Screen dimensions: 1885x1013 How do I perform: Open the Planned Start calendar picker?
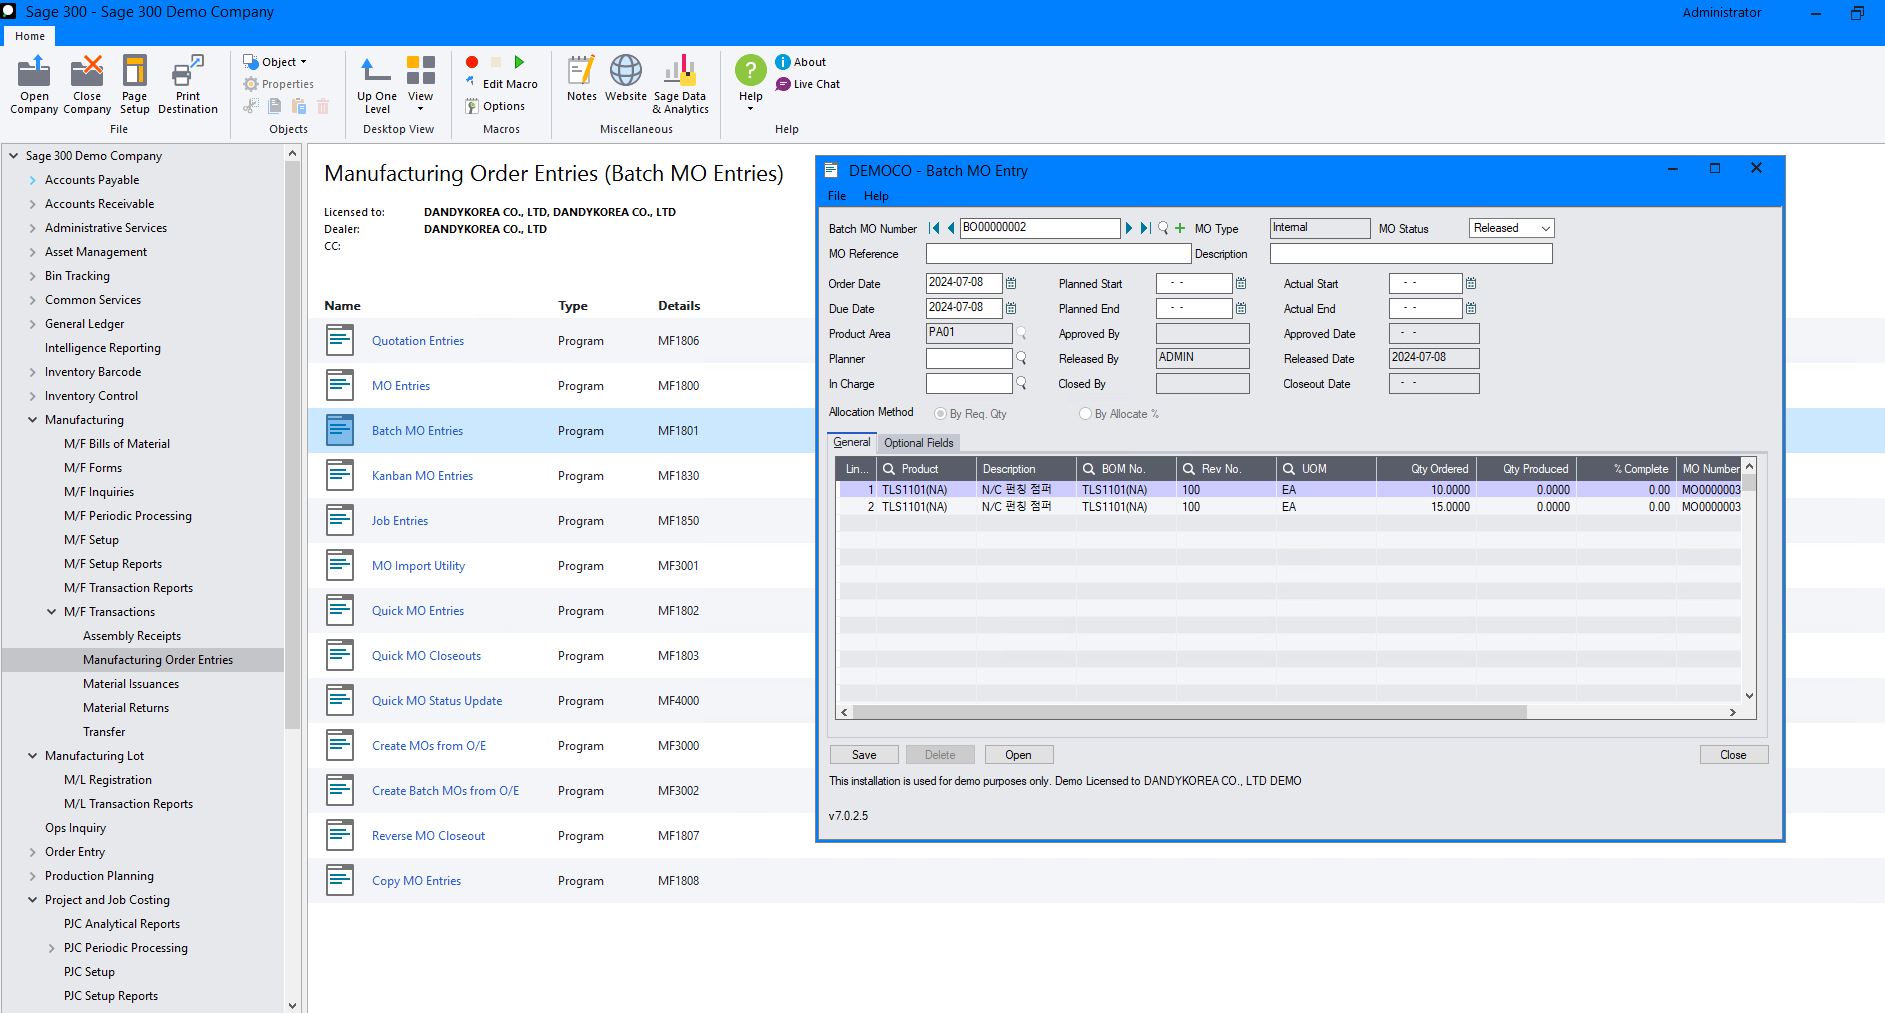pos(1241,283)
